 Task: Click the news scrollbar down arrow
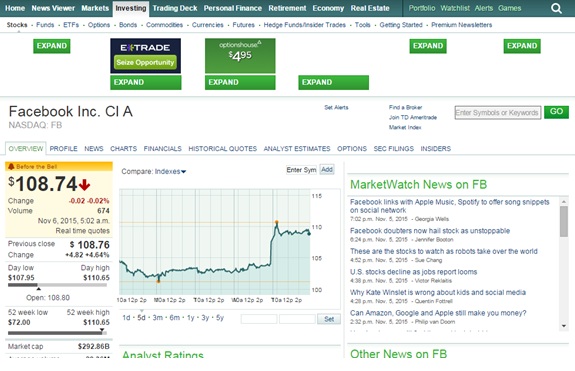pyautogui.click(x=564, y=326)
